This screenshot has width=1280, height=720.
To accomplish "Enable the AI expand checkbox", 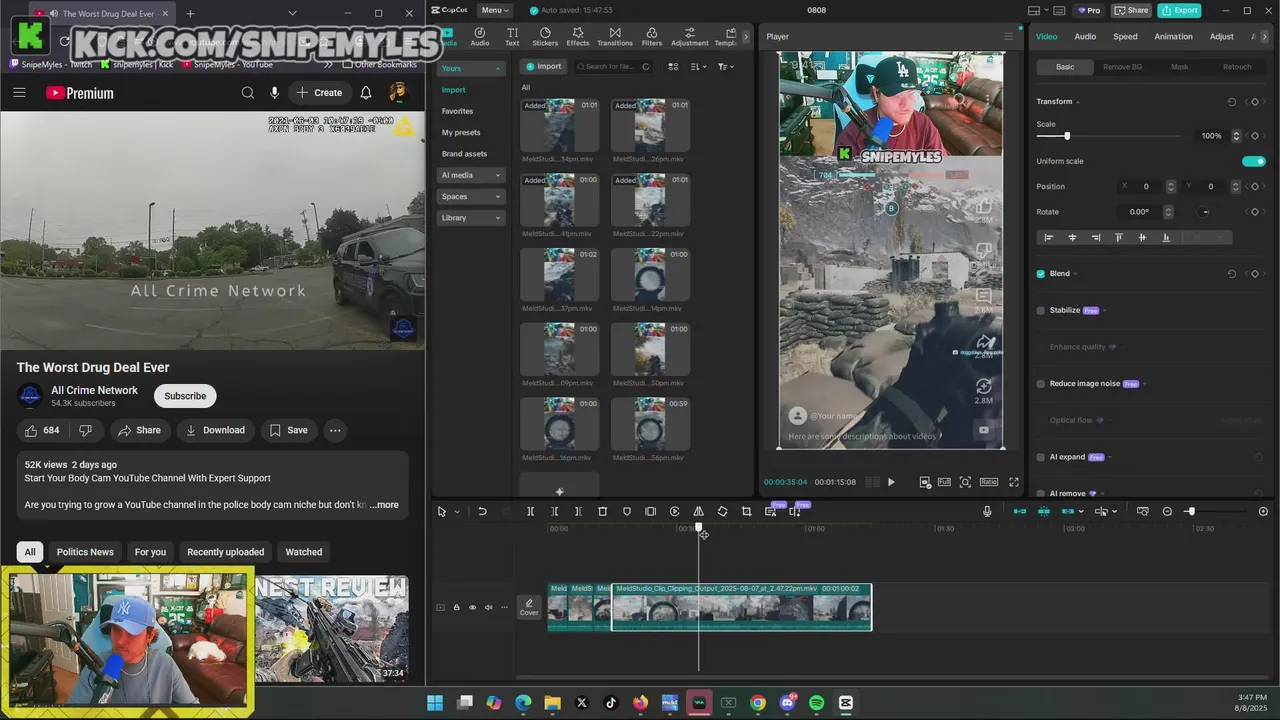I will click(x=1041, y=457).
